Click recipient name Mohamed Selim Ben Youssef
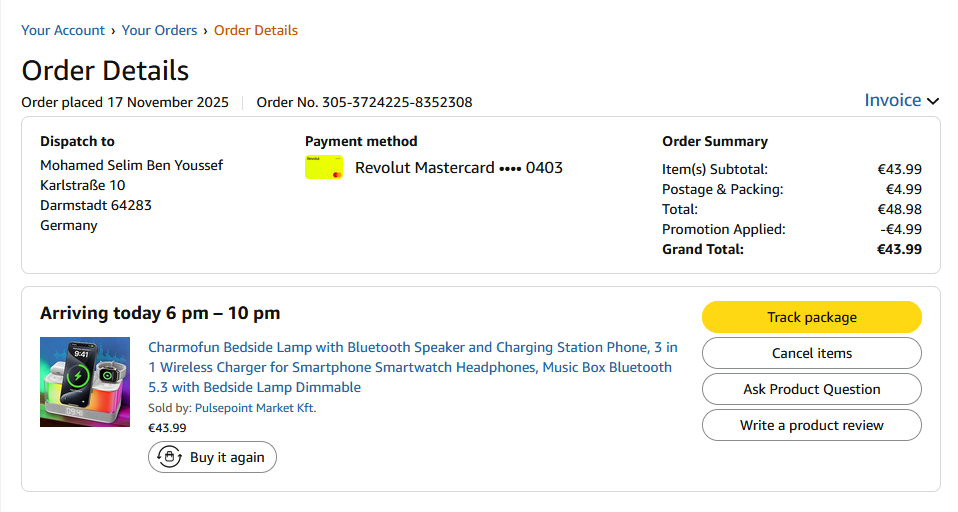Screen dimensions: 958x512 [131, 165]
